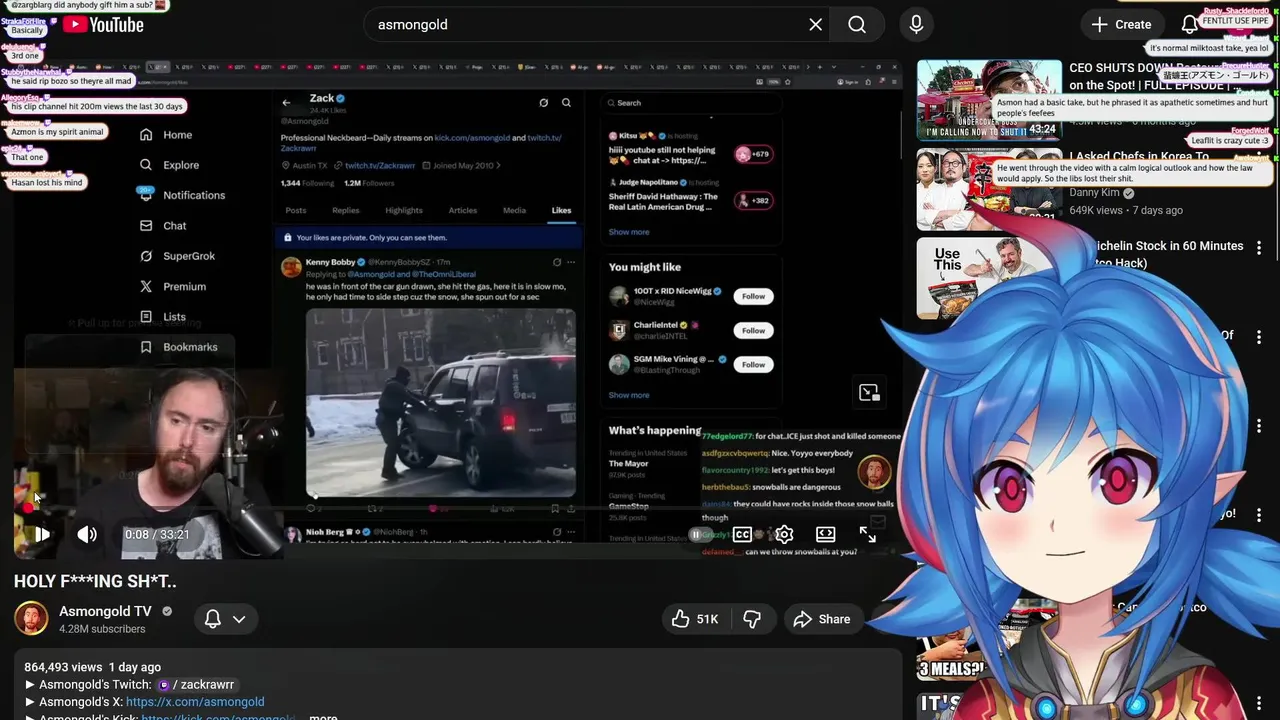The height and width of the screenshot is (720, 1280).
Task: Enter fullscreen mode
Action: 867,535
